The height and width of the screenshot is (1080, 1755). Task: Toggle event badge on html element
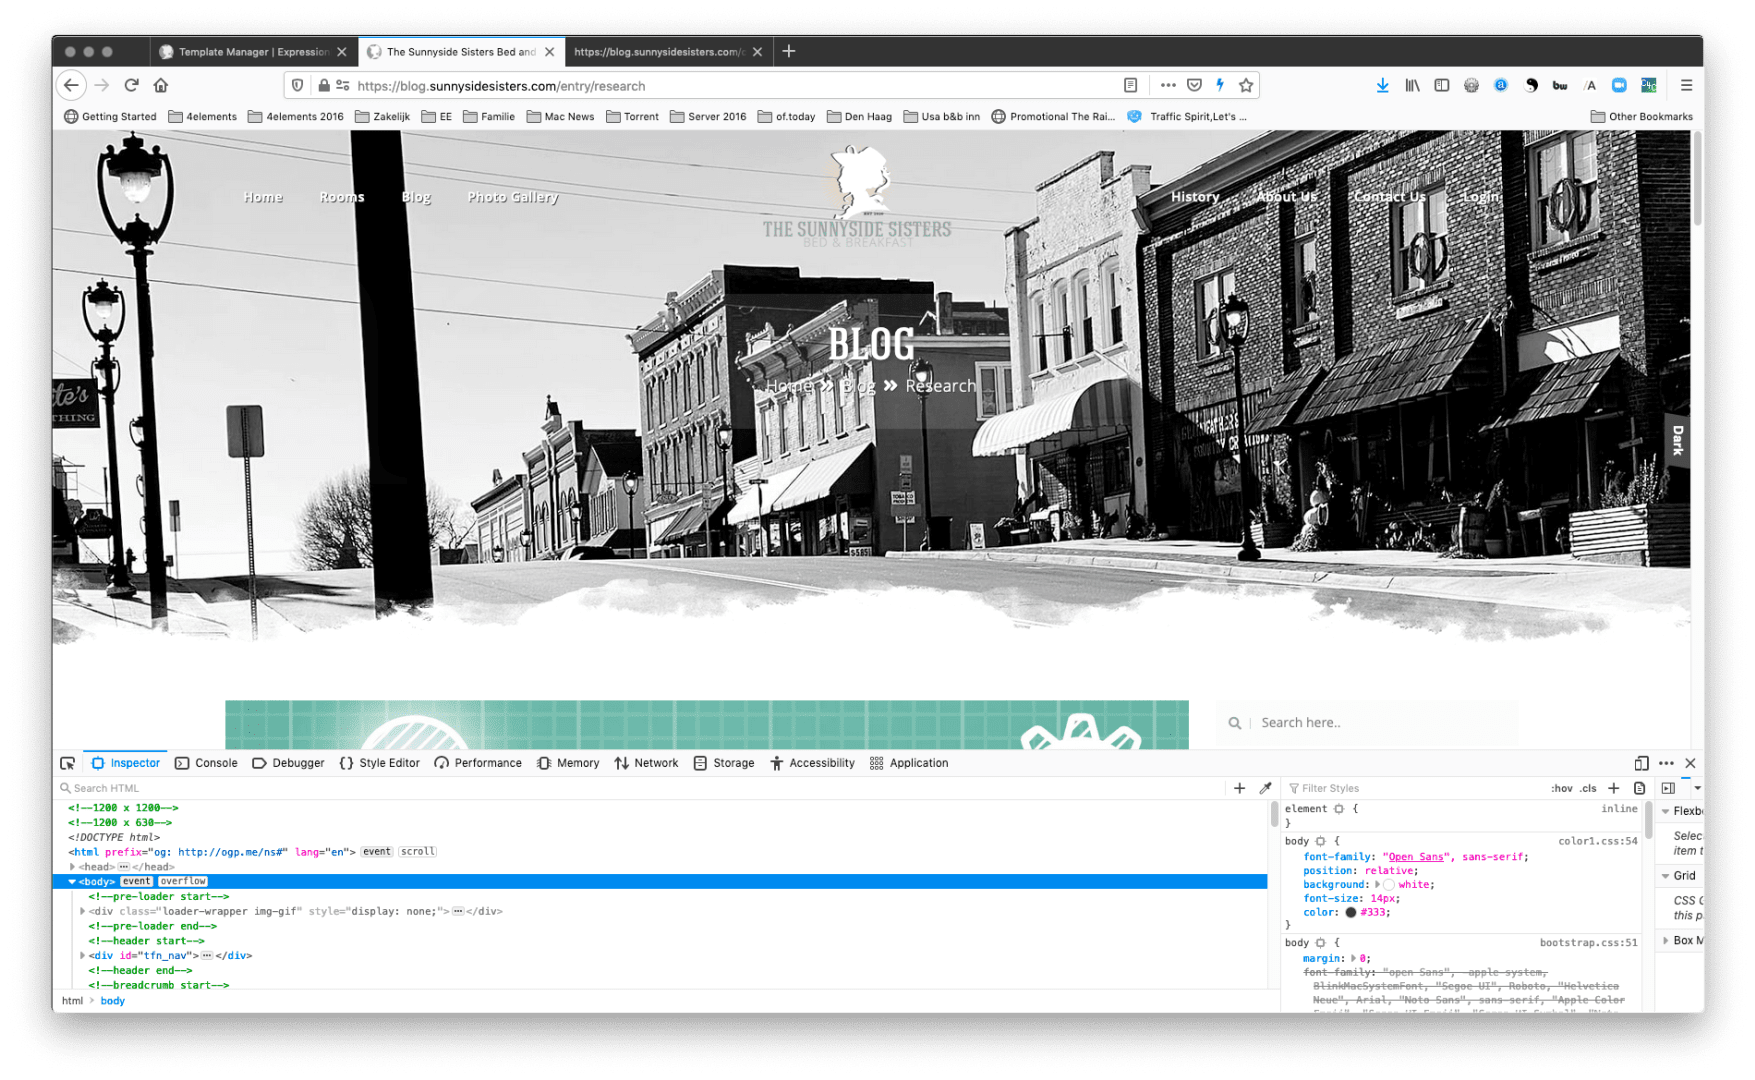coord(377,852)
